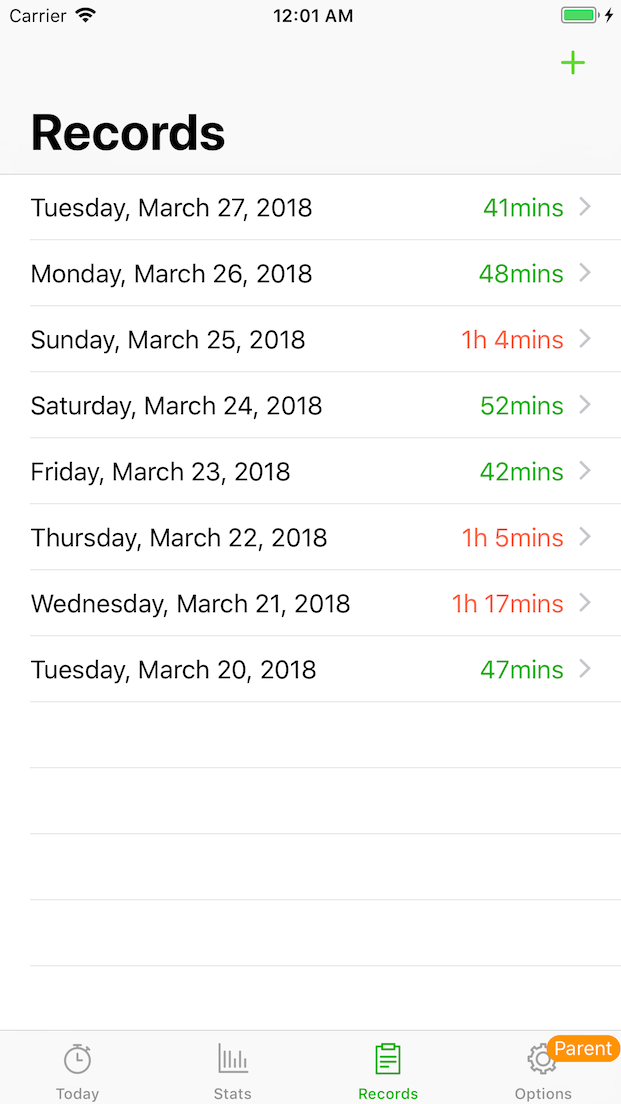Tap the green plus icon to add a record
This screenshot has height=1104, width=621.
(x=573, y=63)
